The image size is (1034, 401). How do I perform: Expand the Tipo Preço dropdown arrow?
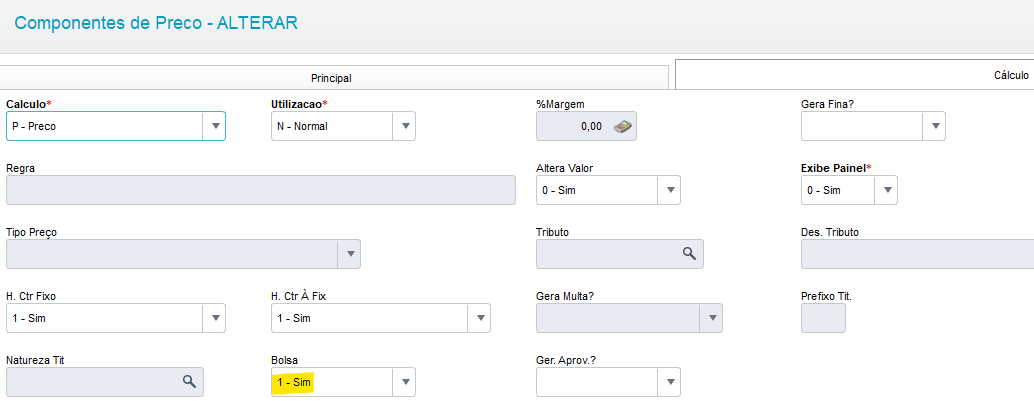(350, 254)
